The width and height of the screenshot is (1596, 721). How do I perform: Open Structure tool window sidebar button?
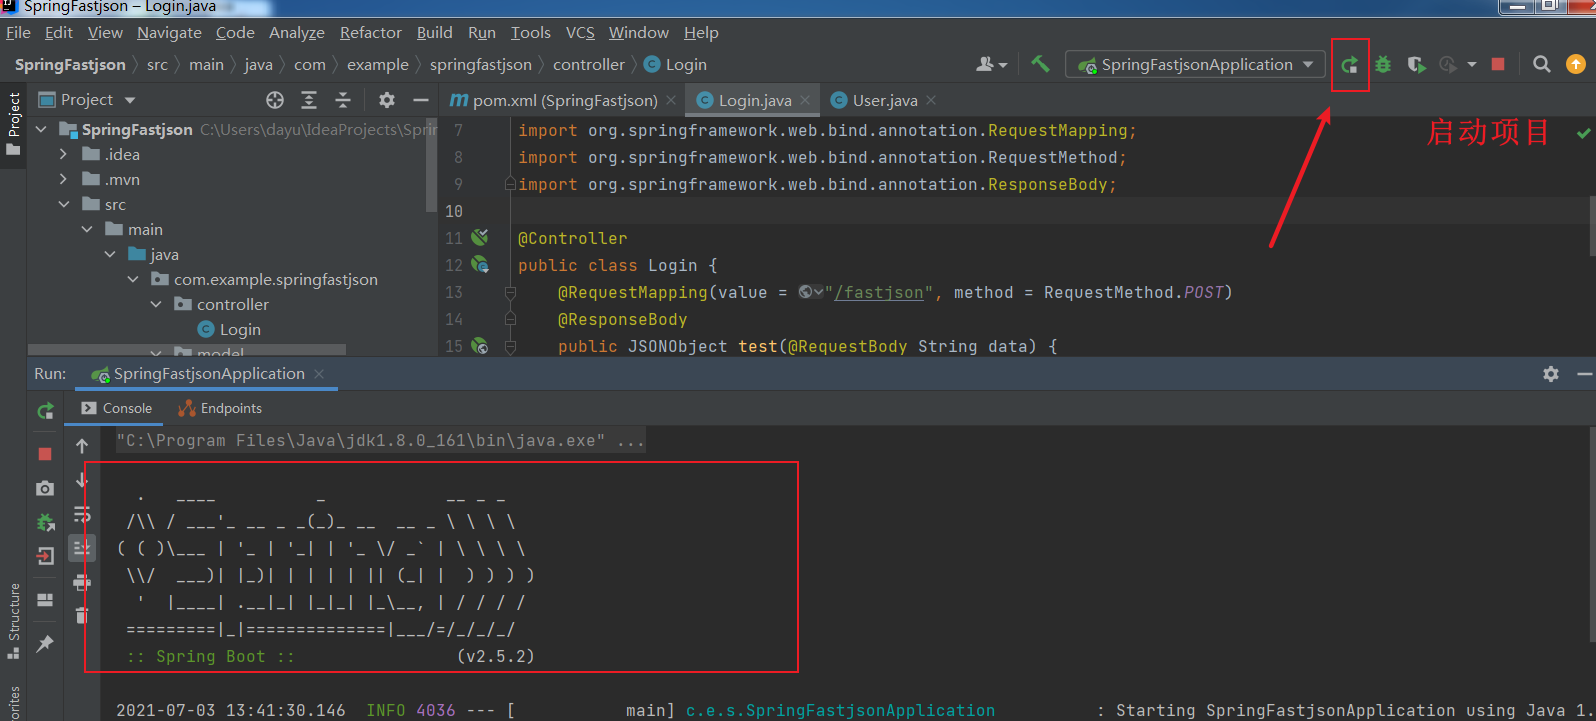(14, 620)
